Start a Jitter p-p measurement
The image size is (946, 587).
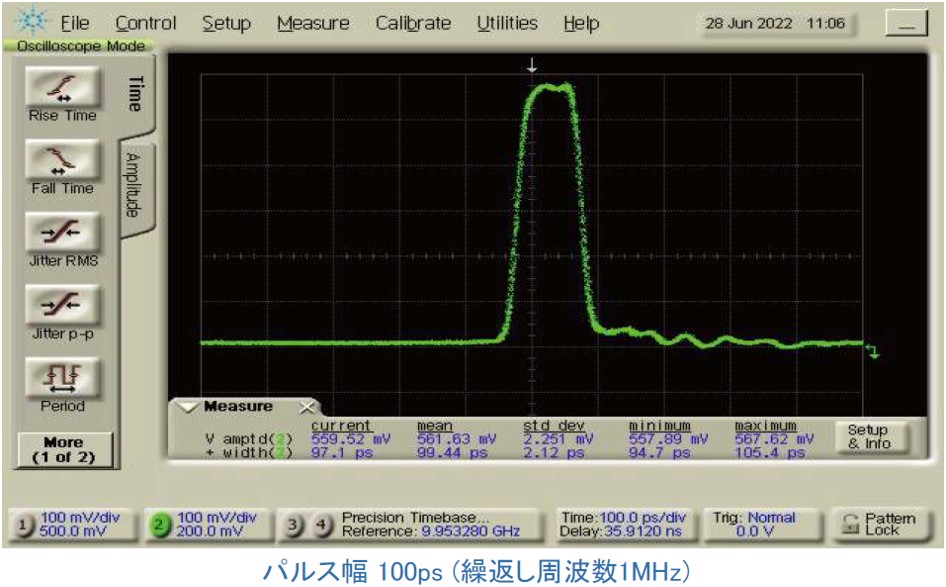tap(63, 305)
